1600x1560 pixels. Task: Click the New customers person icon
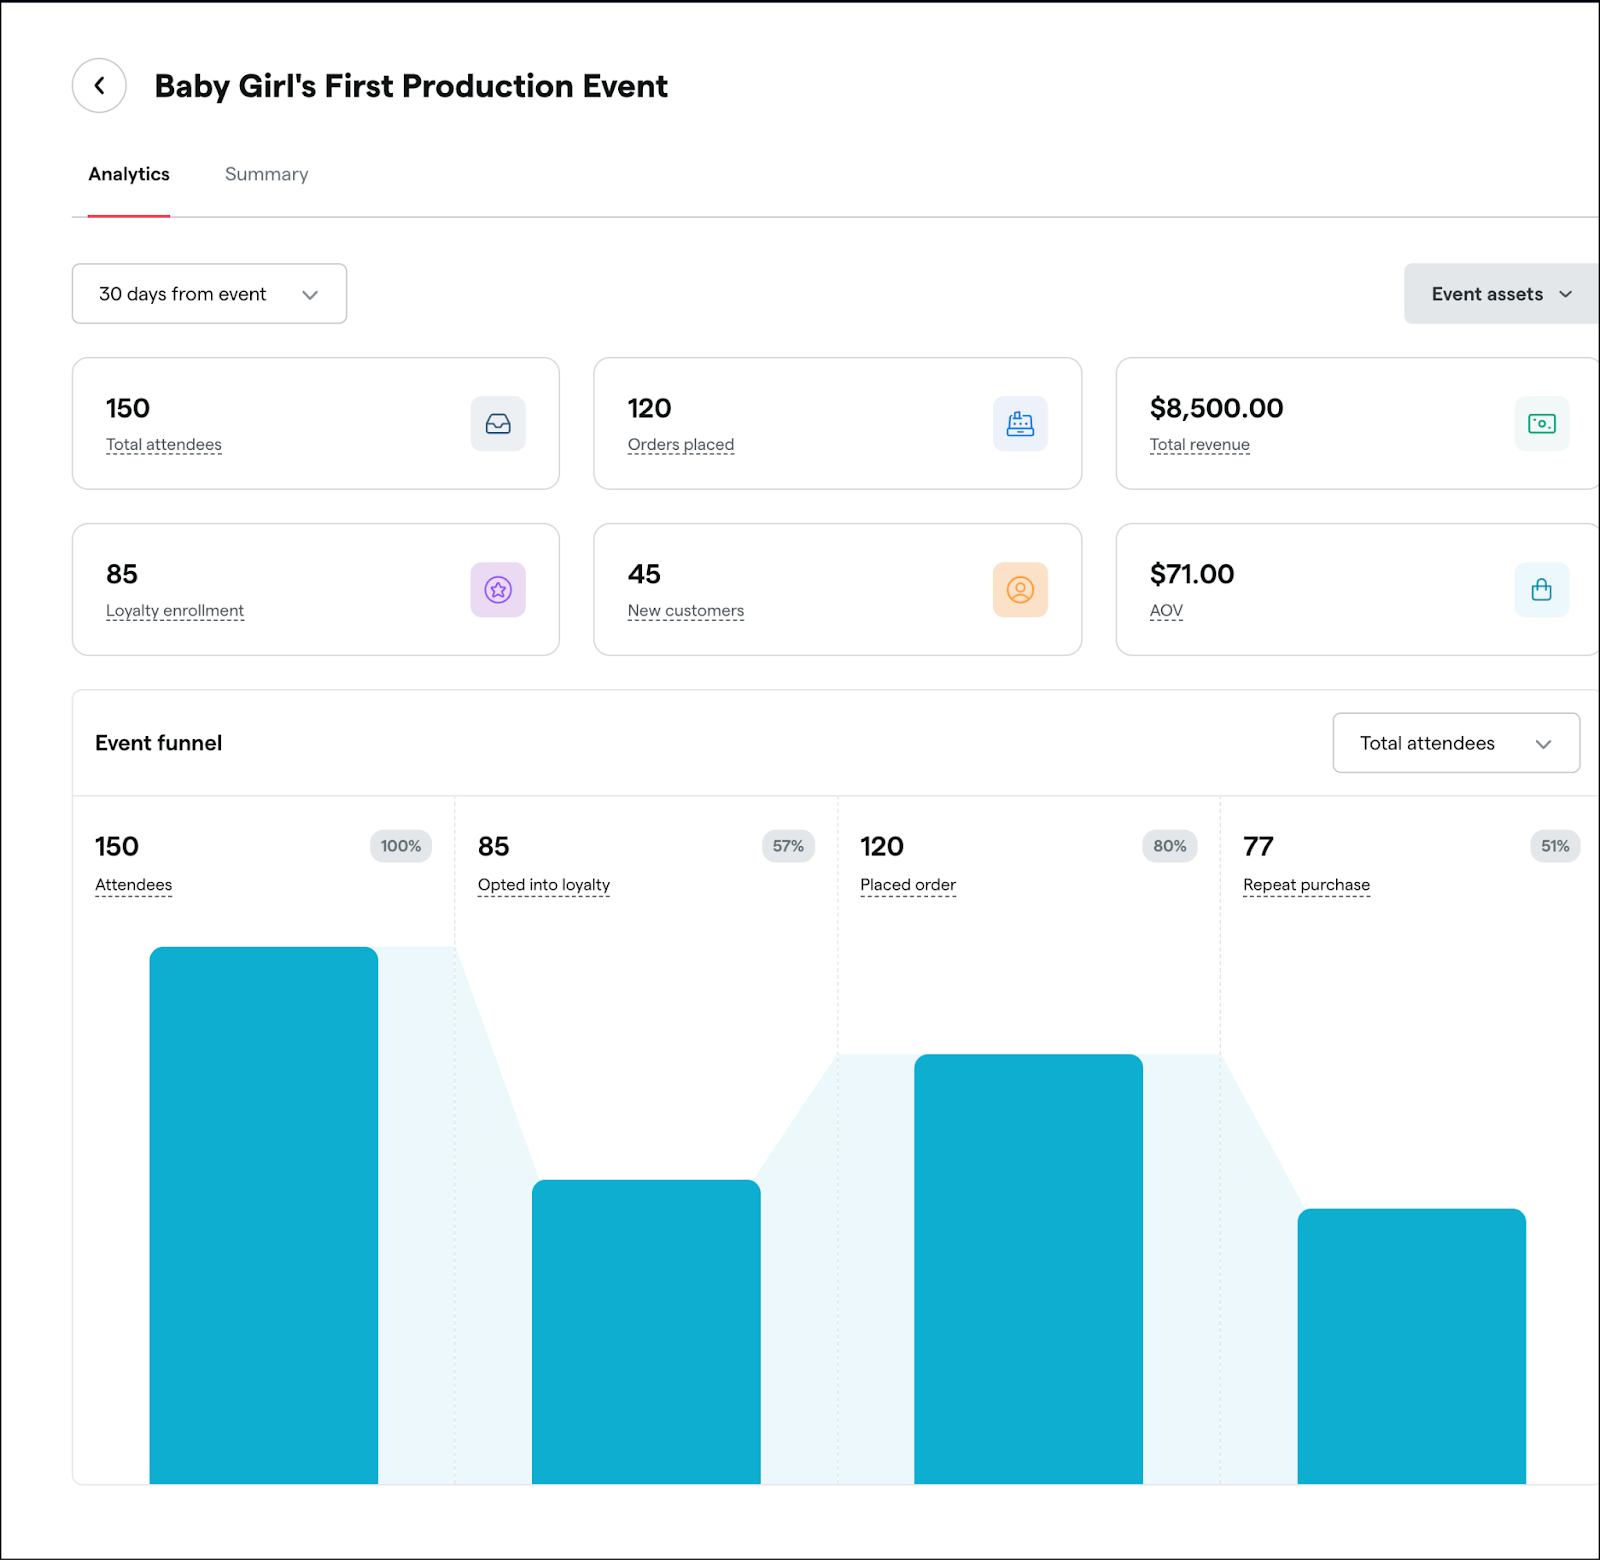coord(1020,590)
